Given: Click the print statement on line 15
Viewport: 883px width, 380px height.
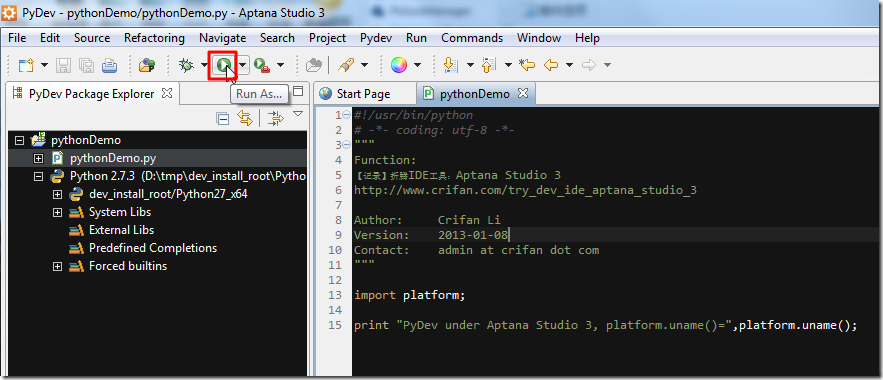Looking at the screenshot, I should click(x=605, y=325).
